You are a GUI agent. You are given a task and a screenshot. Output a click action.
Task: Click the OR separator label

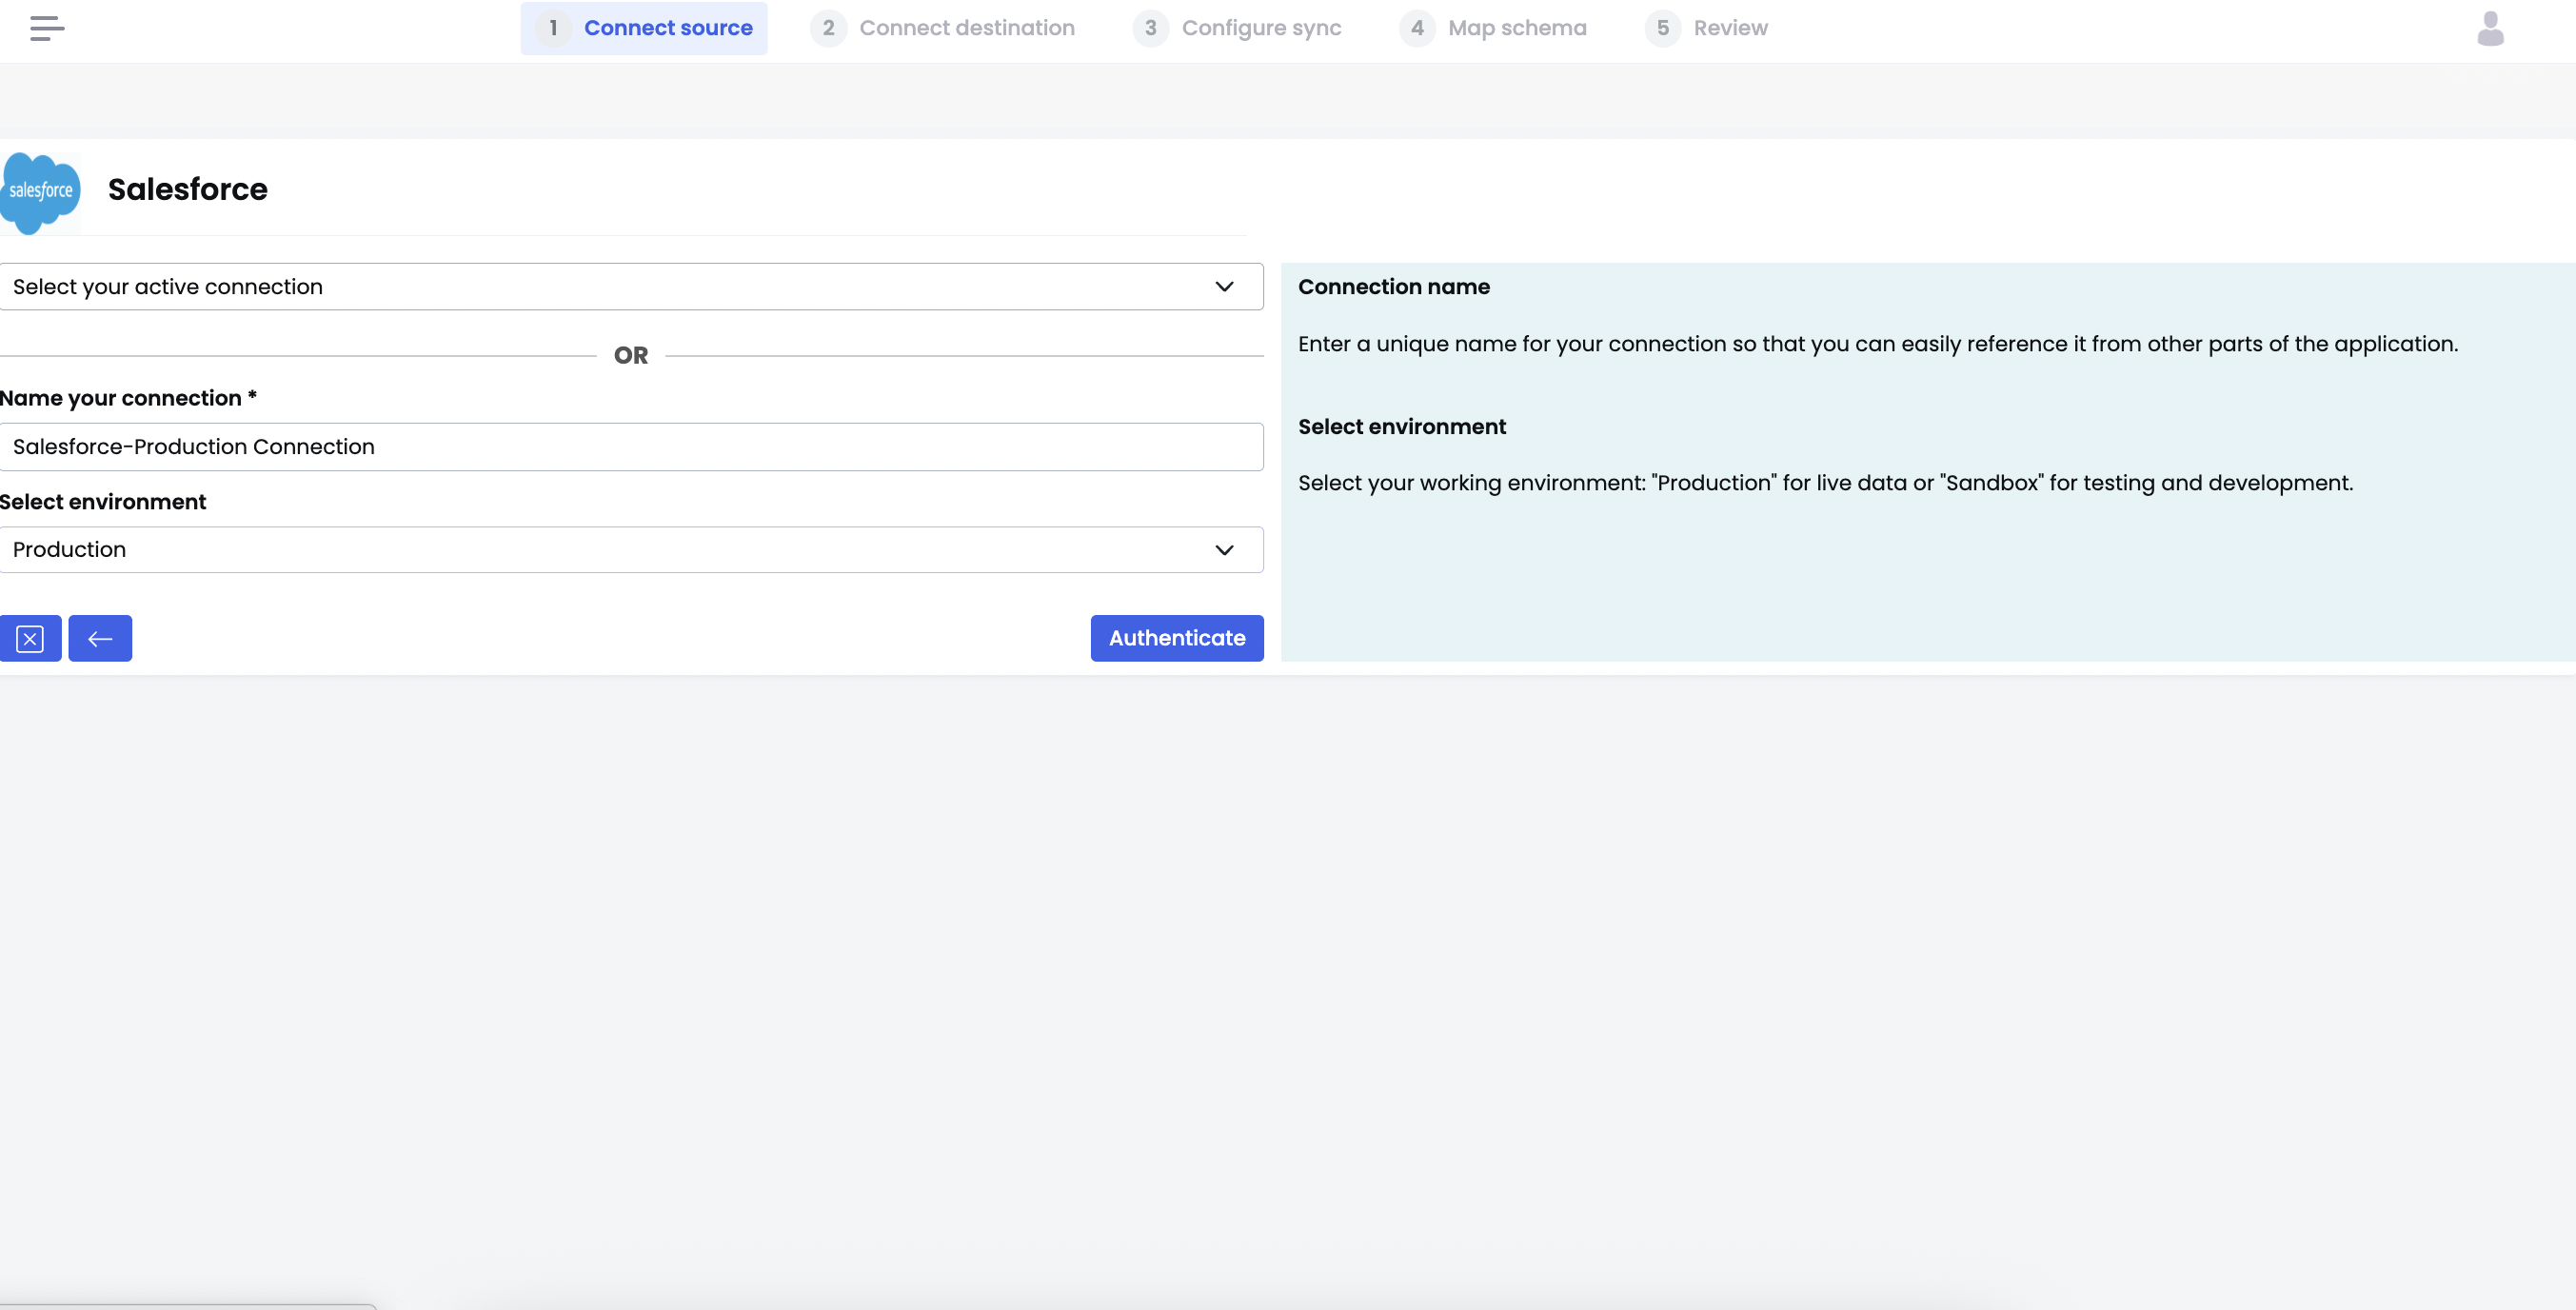click(x=631, y=356)
